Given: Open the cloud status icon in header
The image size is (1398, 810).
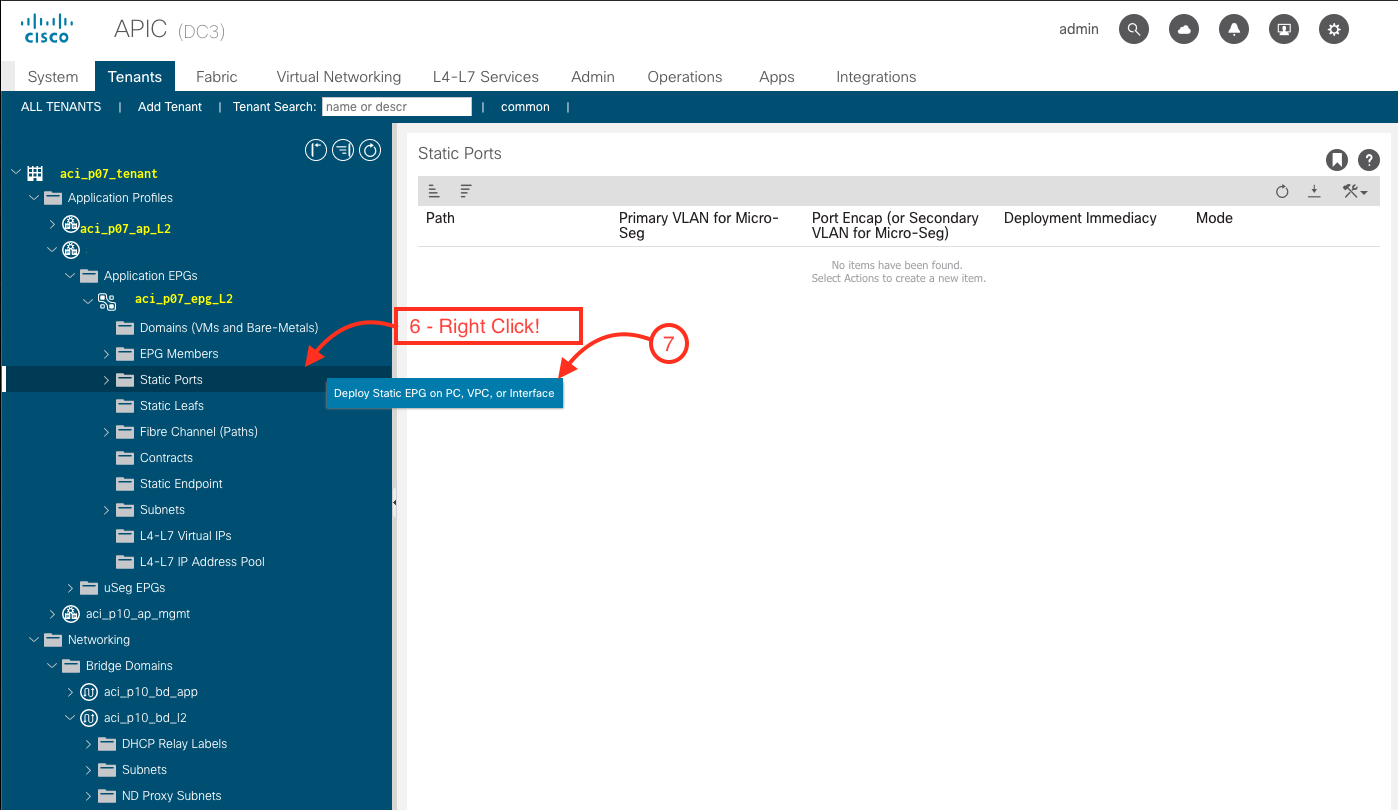Looking at the screenshot, I should [1184, 30].
